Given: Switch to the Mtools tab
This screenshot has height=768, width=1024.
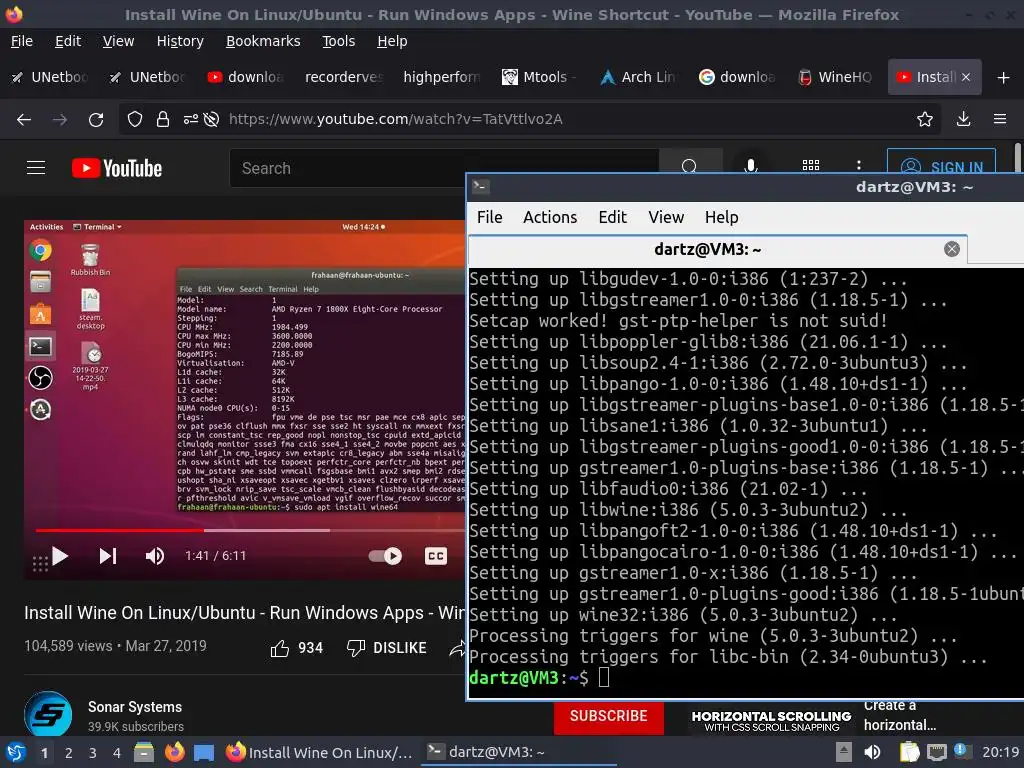Looking at the screenshot, I should [x=539, y=77].
